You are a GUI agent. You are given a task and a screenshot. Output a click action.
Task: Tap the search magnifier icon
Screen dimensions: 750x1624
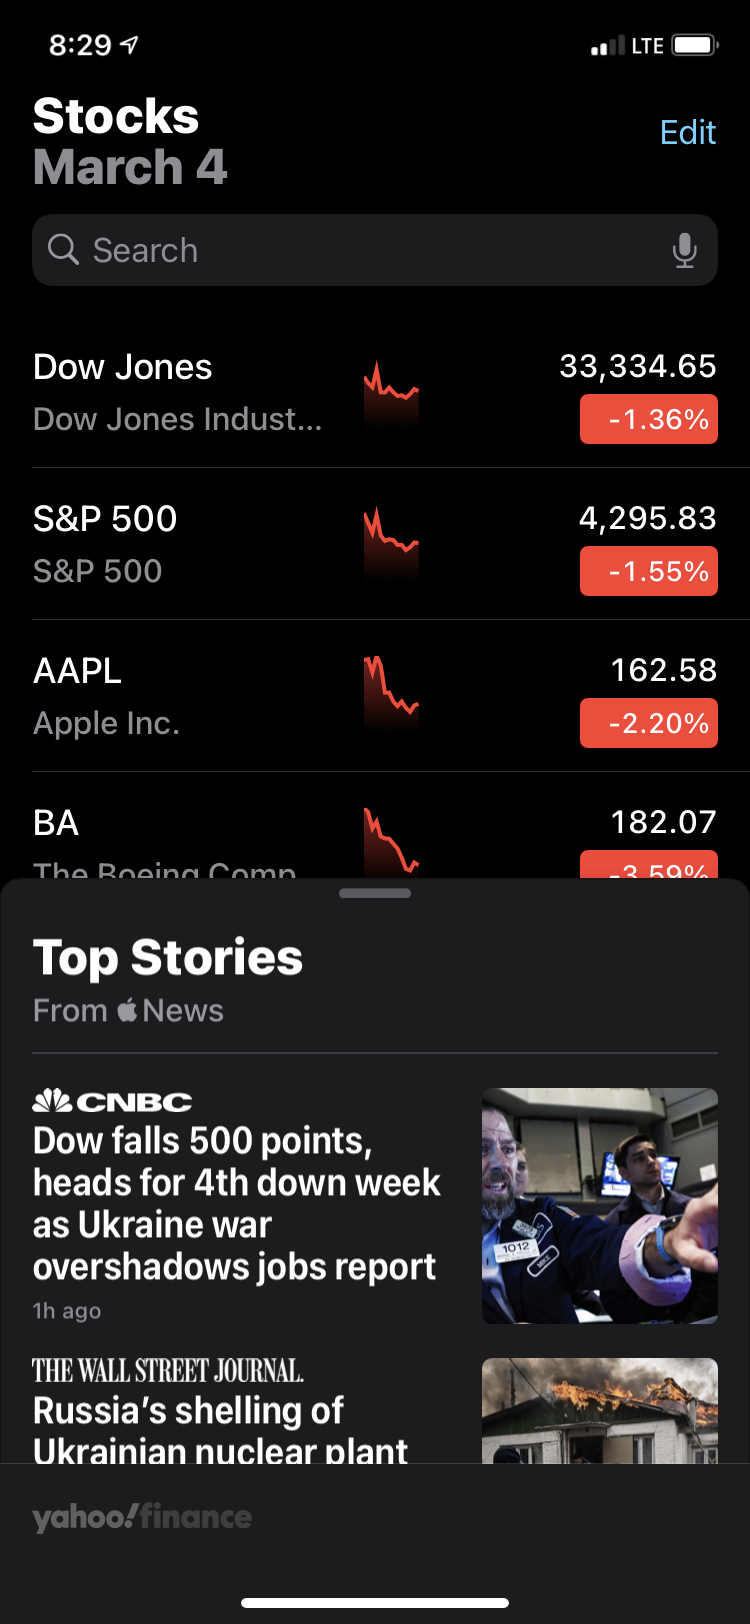click(63, 249)
